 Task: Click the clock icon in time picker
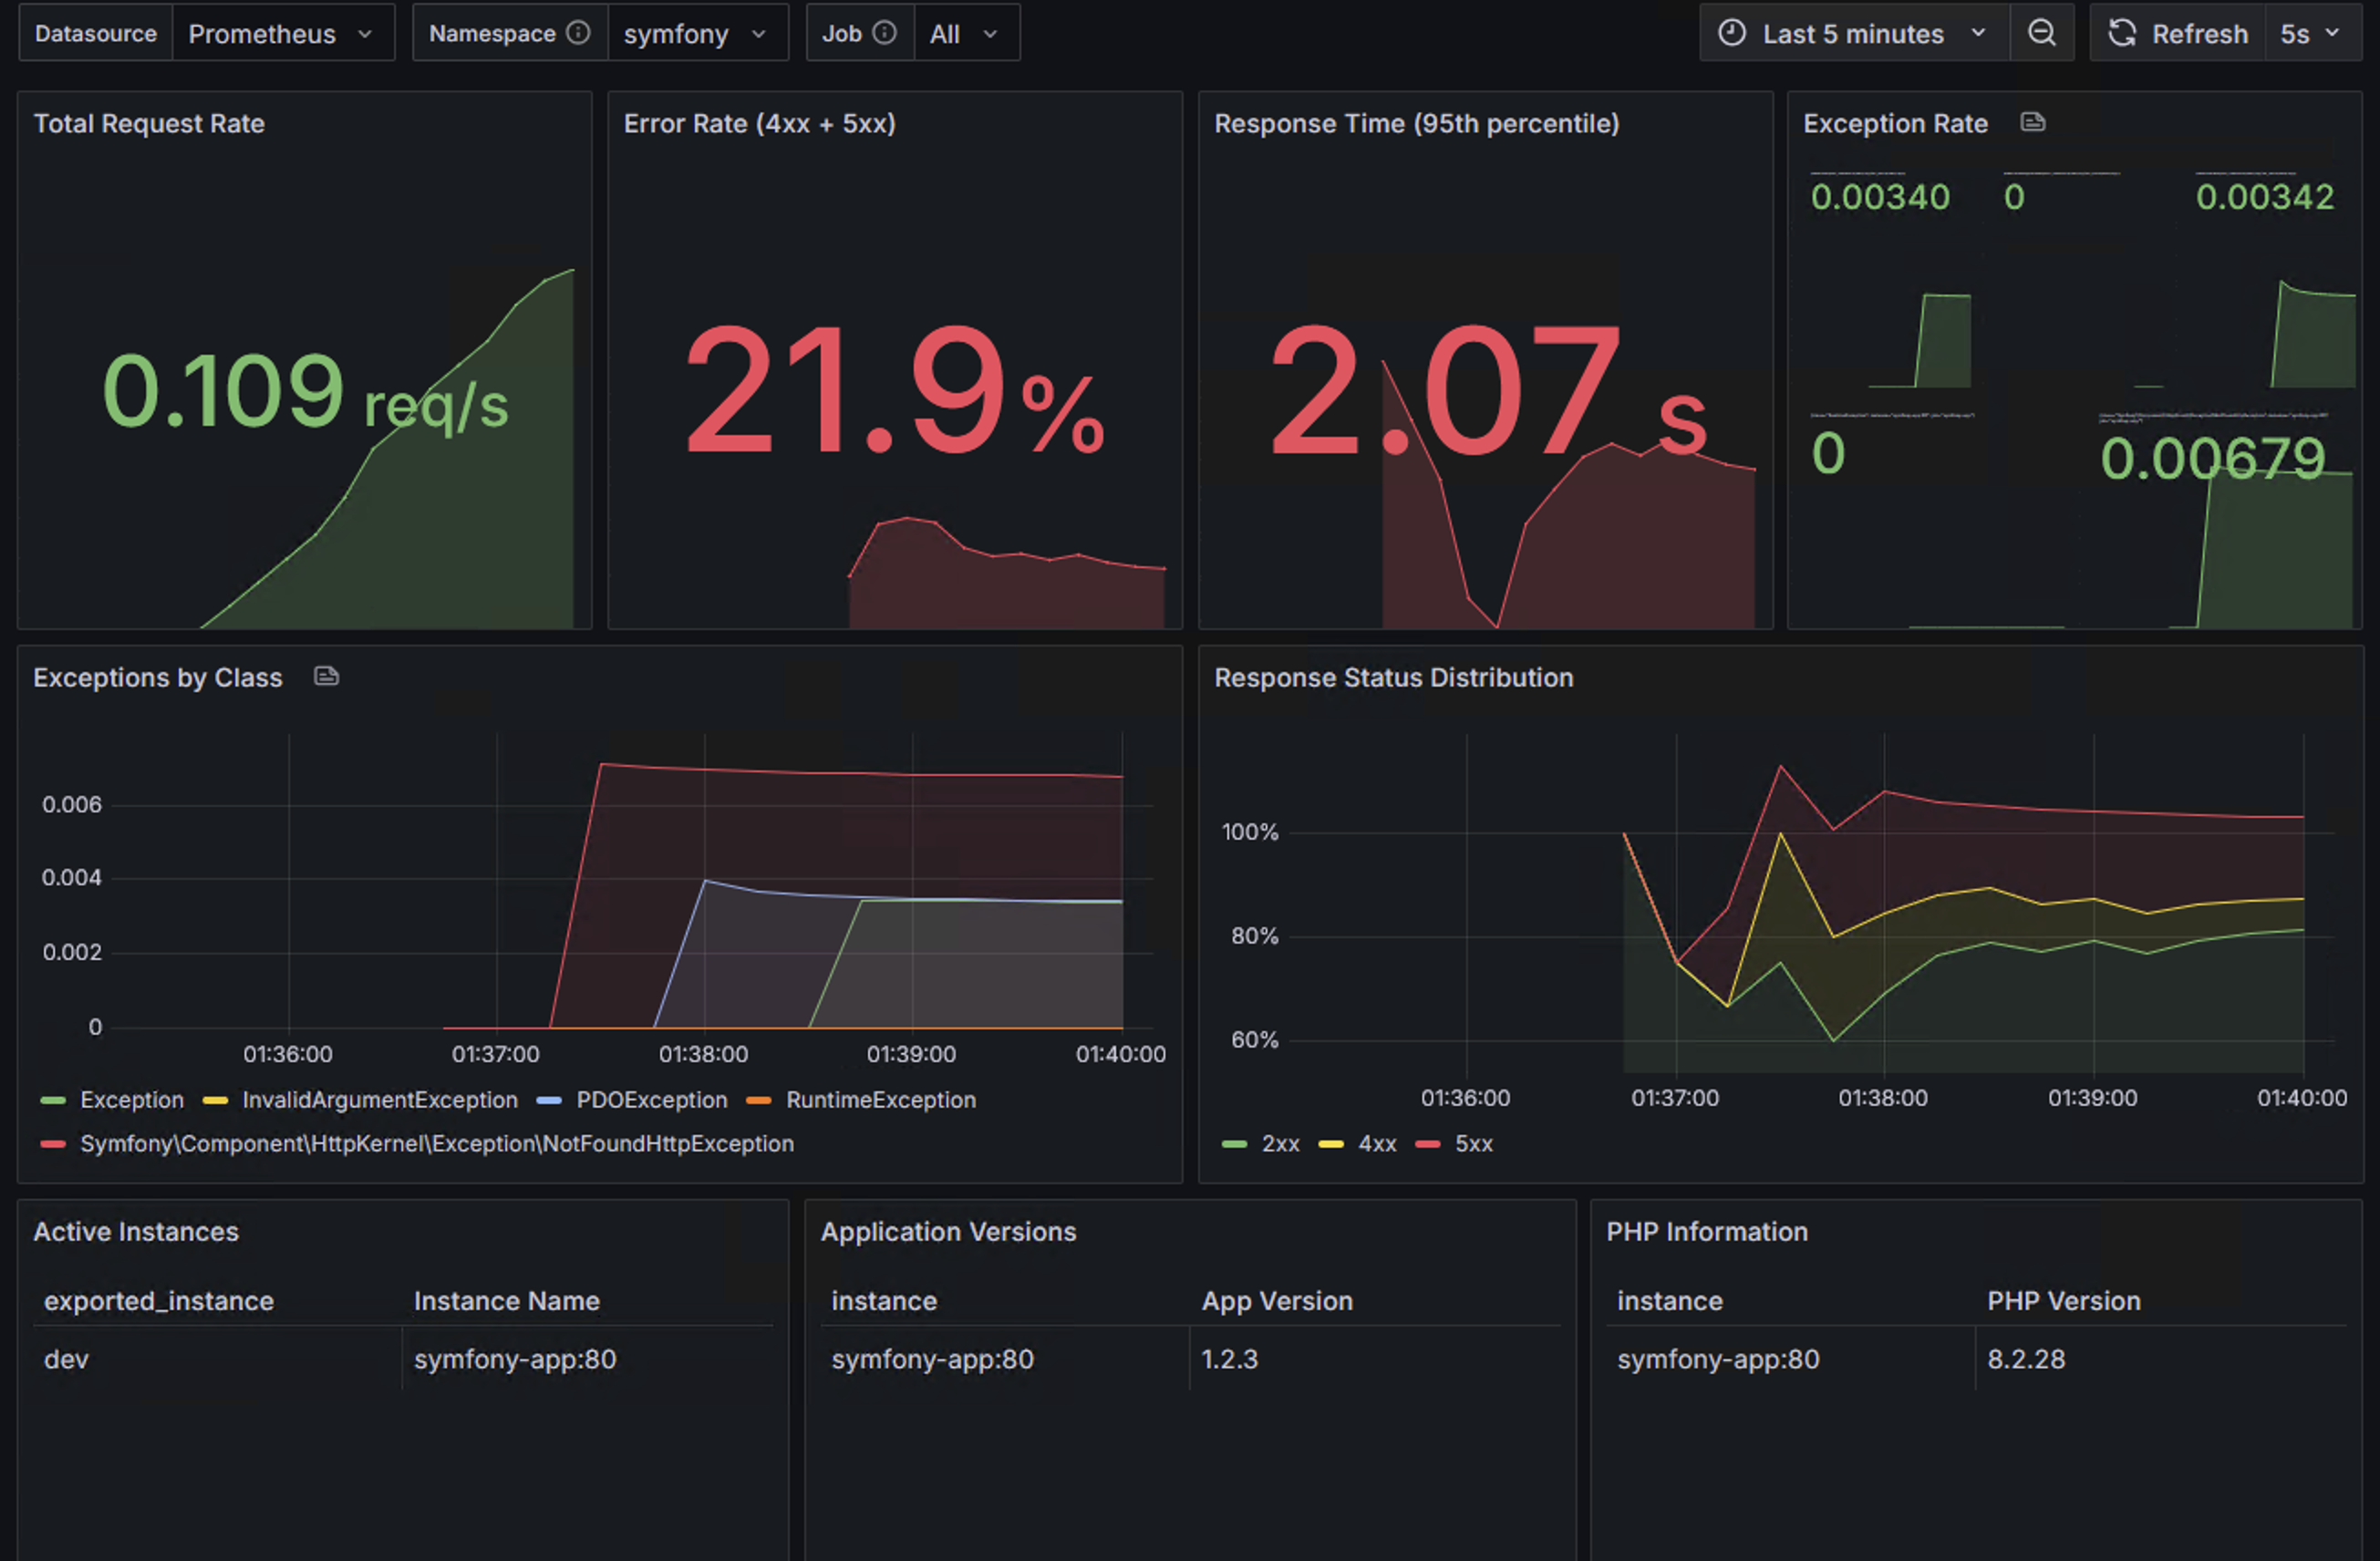(x=1731, y=33)
